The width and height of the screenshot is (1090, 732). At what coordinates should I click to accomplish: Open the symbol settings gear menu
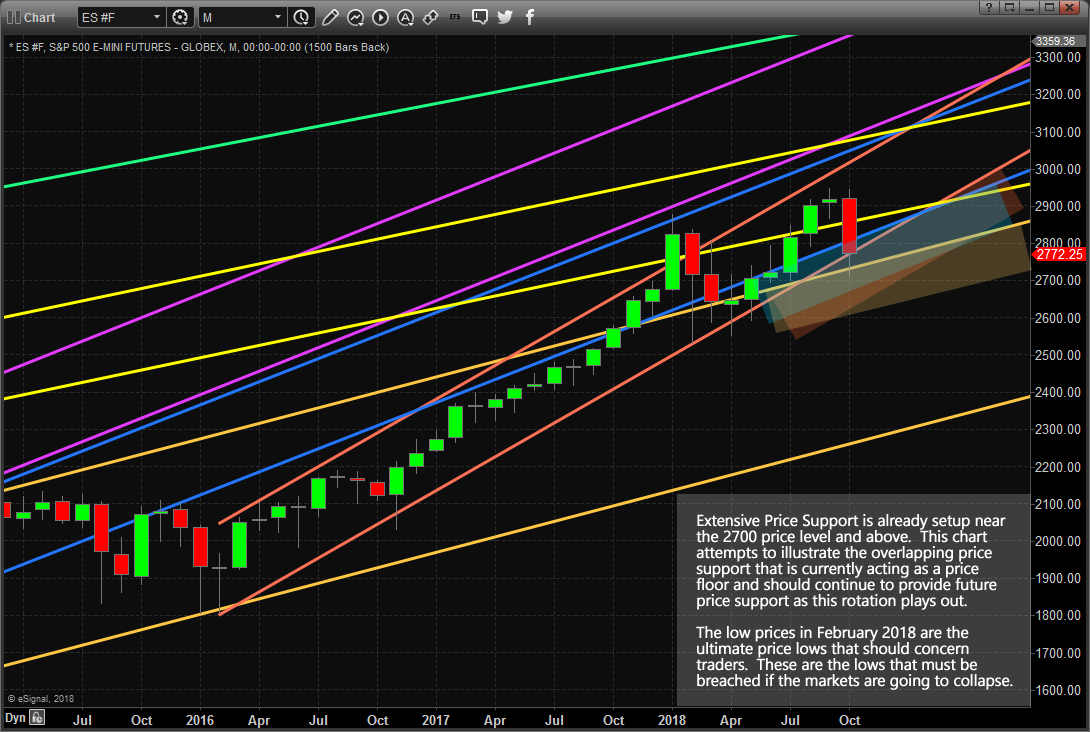pyautogui.click(x=180, y=17)
